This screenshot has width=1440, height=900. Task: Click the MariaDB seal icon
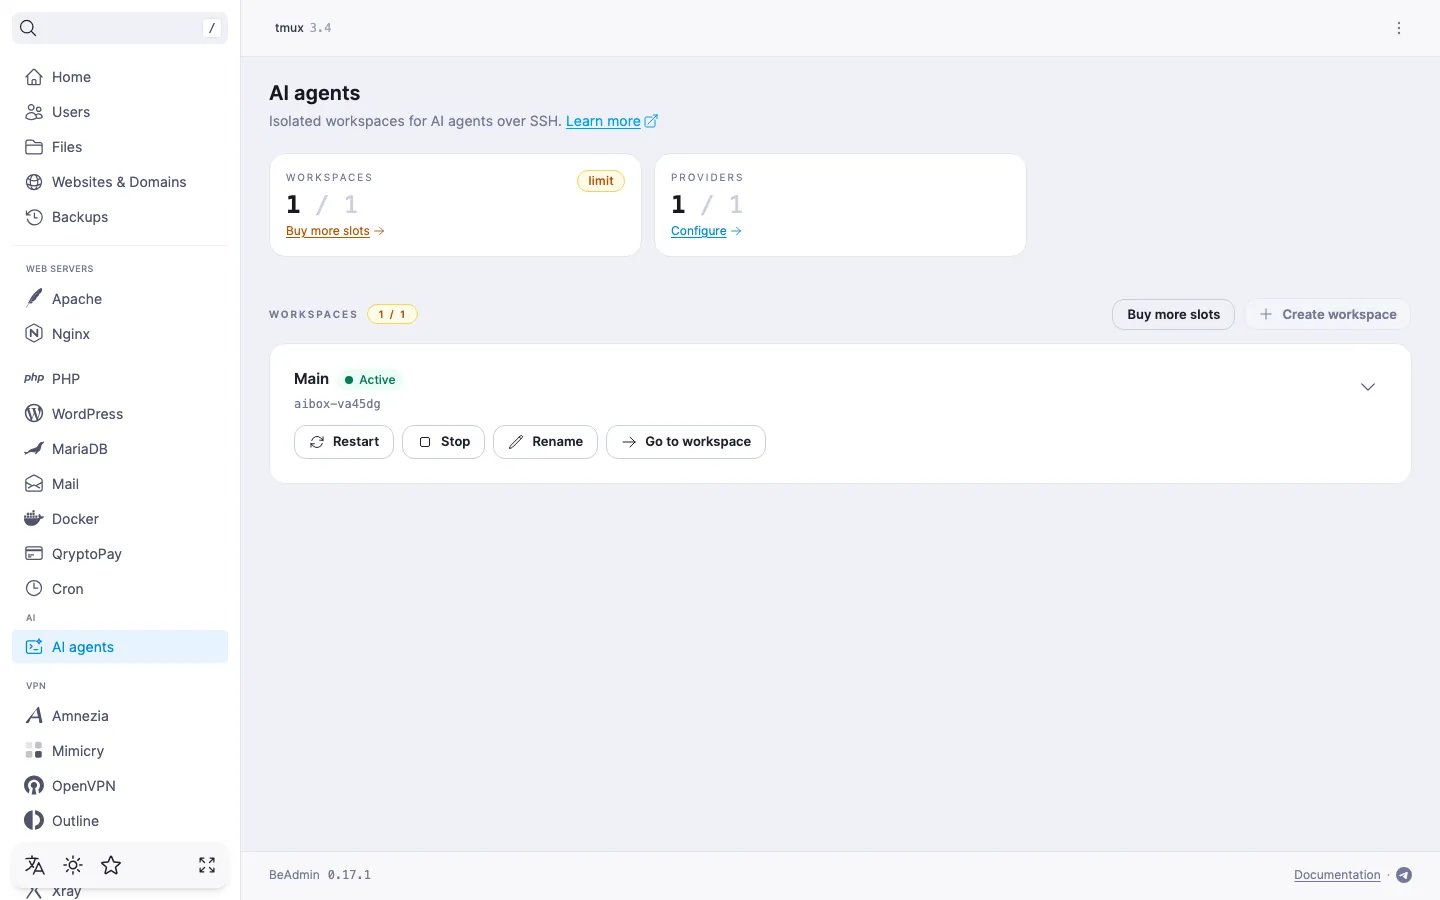[x=34, y=448]
